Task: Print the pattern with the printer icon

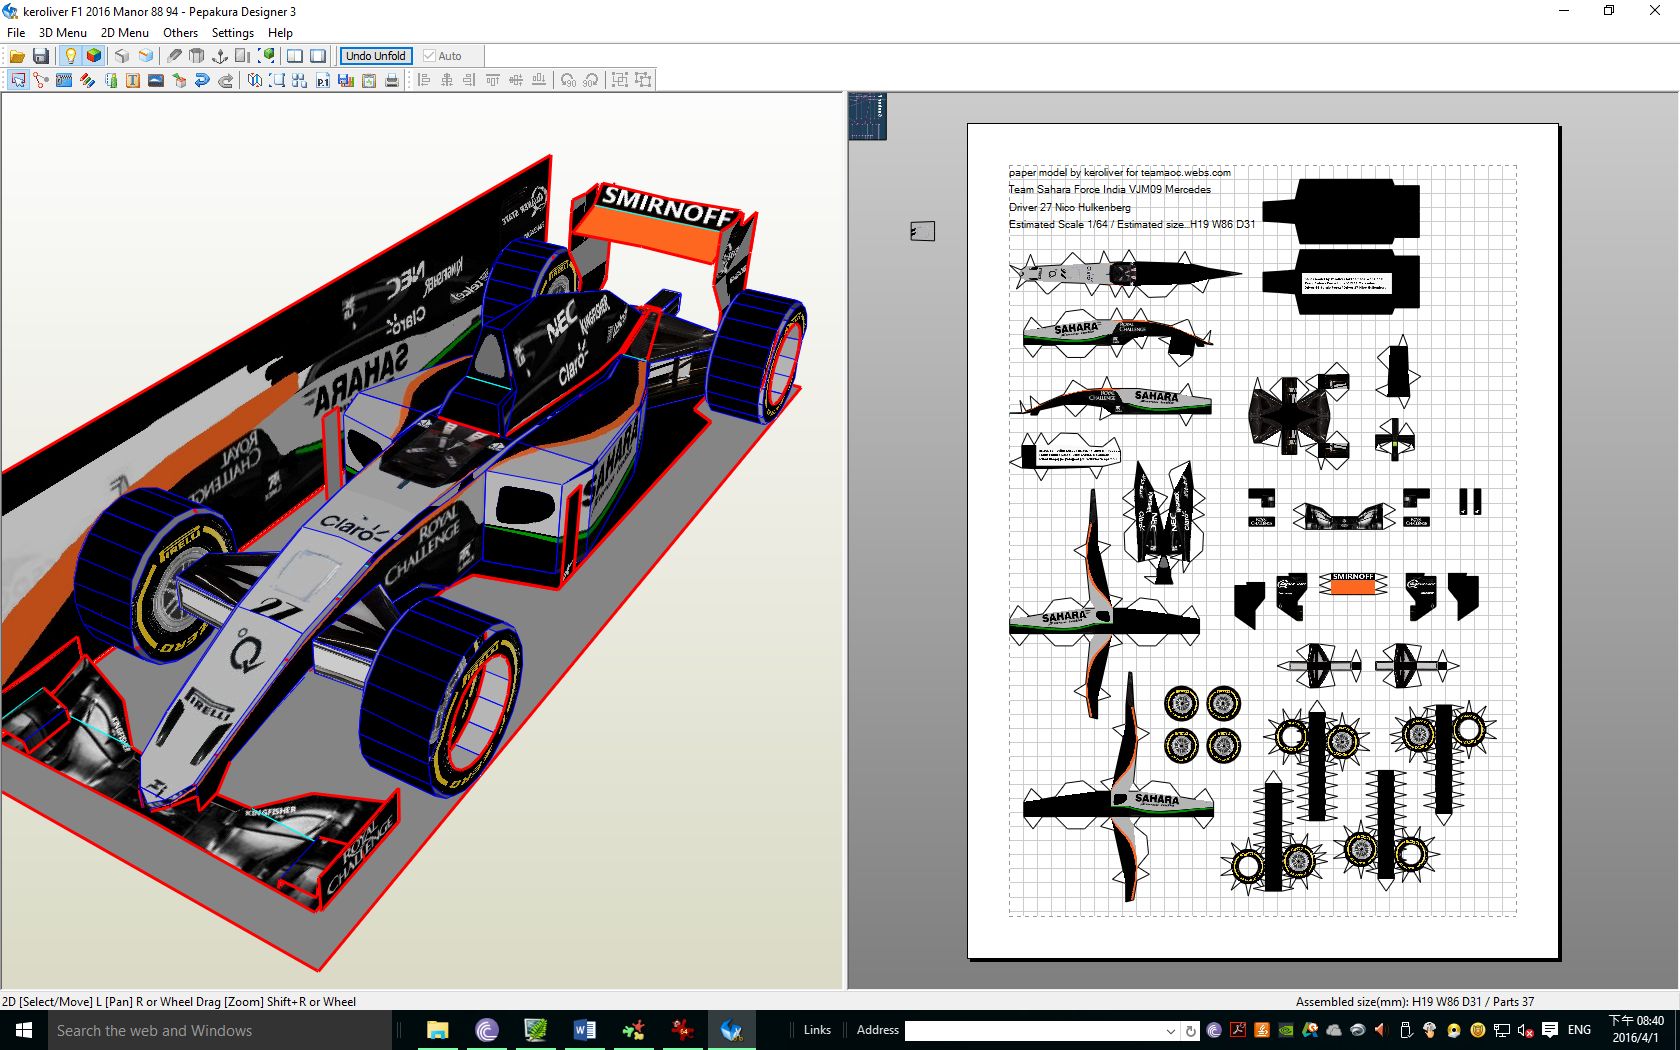Action: click(x=392, y=80)
